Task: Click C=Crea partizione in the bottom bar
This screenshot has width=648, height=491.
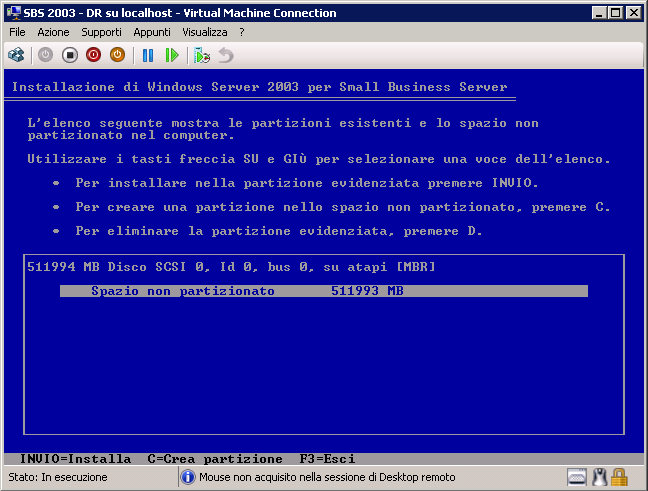Action: point(215,459)
